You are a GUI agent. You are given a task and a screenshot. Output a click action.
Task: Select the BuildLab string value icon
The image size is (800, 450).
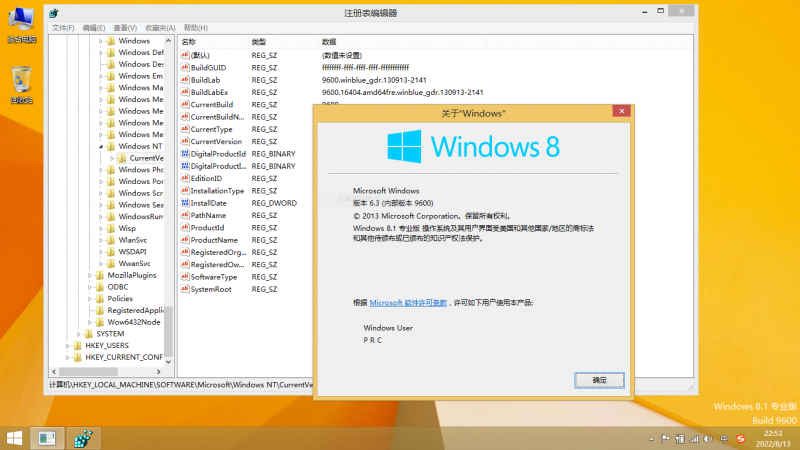[x=185, y=80]
